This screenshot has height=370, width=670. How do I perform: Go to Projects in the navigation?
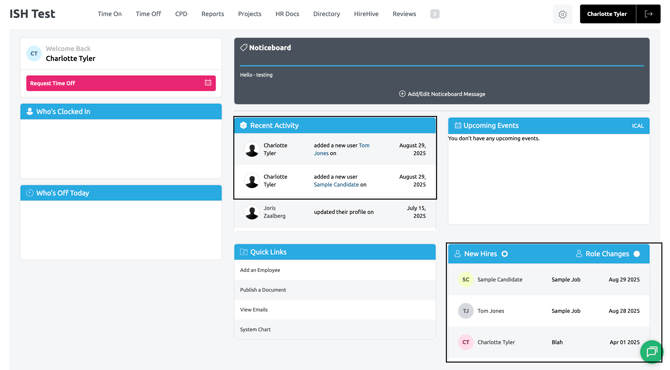[x=250, y=14]
